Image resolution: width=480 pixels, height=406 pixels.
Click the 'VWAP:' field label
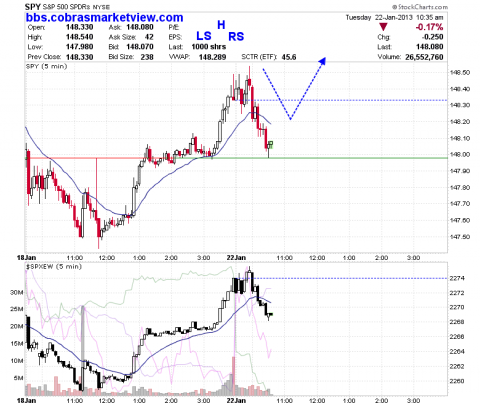point(179,57)
